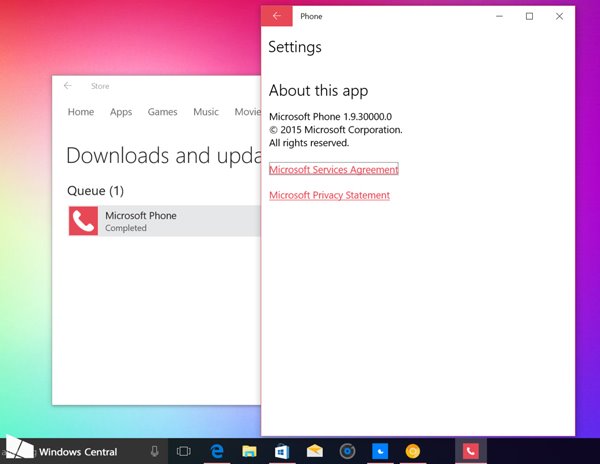Open Task View from the taskbar

coord(184,451)
